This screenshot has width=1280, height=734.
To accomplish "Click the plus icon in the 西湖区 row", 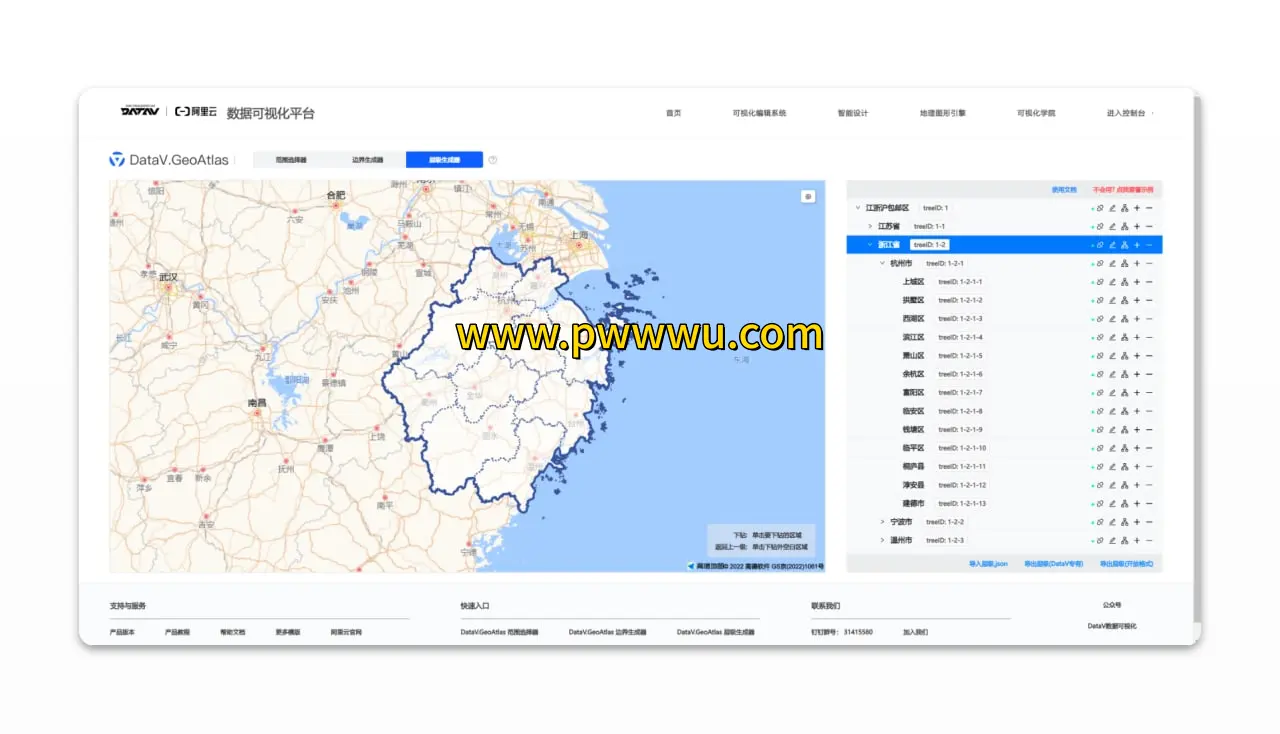I will [1137, 319].
